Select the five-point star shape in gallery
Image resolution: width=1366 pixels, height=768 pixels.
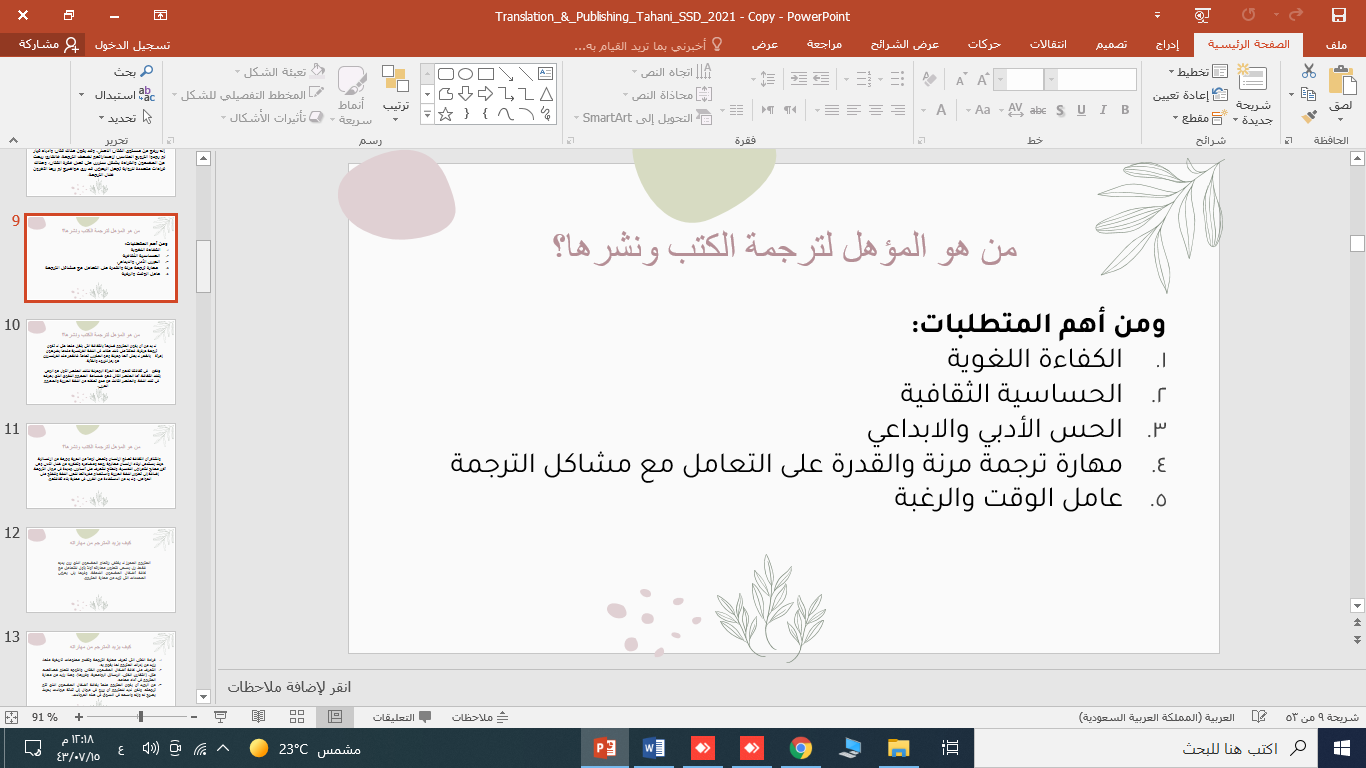pyautogui.click(x=446, y=114)
